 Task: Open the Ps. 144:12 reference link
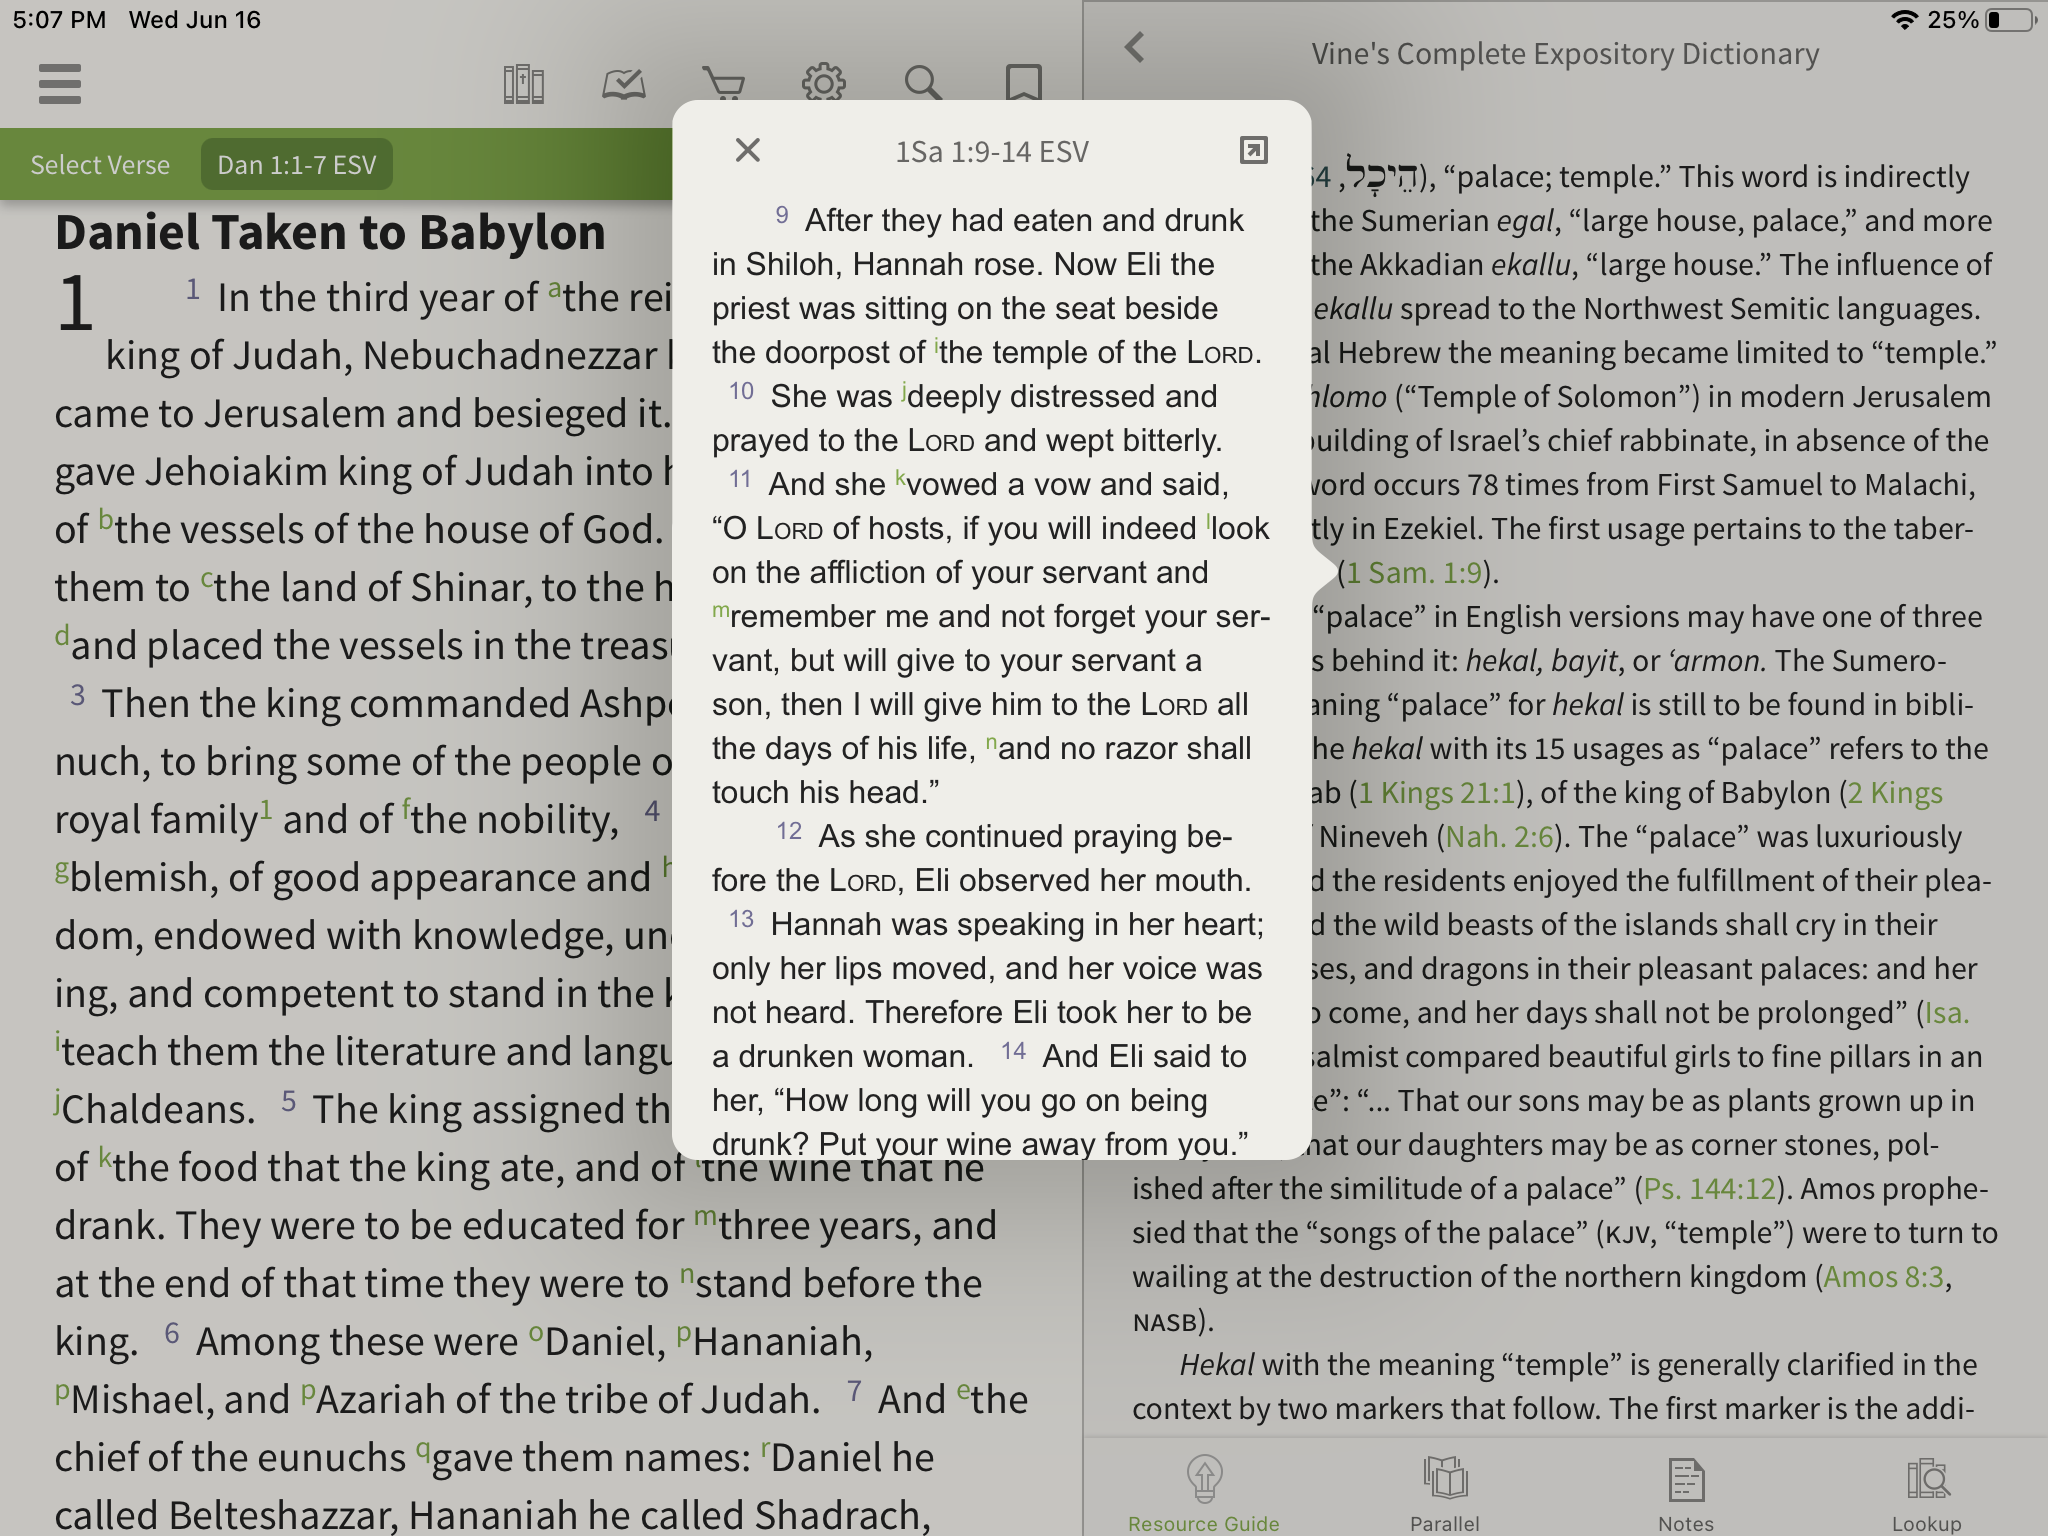point(1710,1188)
